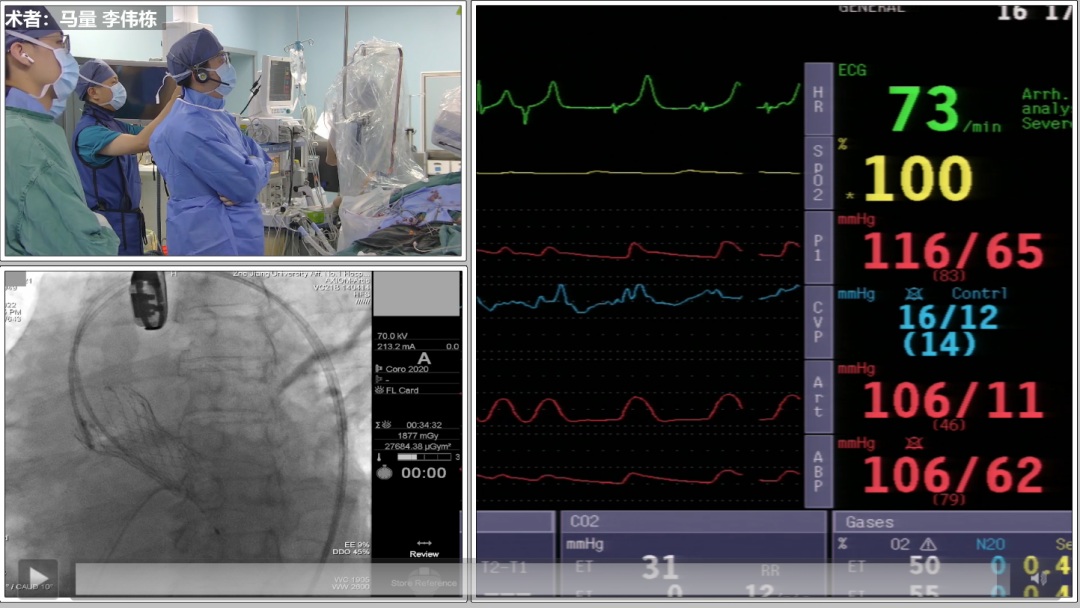Click the T2-T1 temperature label
The width and height of the screenshot is (1080, 608).
point(505,567)
